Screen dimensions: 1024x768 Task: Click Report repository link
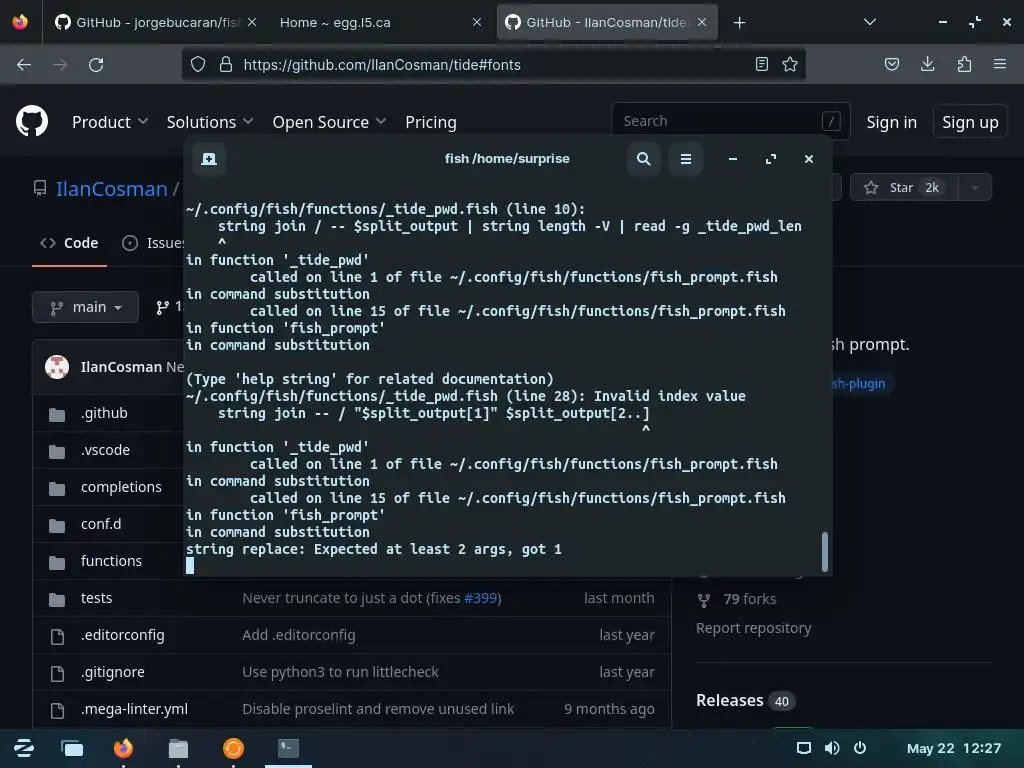point(753,628)
